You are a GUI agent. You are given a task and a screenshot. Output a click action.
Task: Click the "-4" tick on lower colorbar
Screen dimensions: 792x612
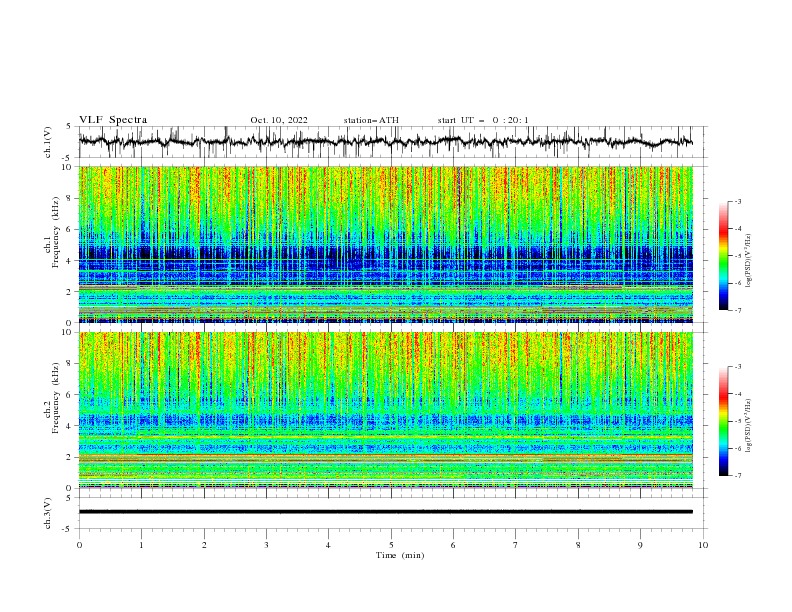pos(737,394)
